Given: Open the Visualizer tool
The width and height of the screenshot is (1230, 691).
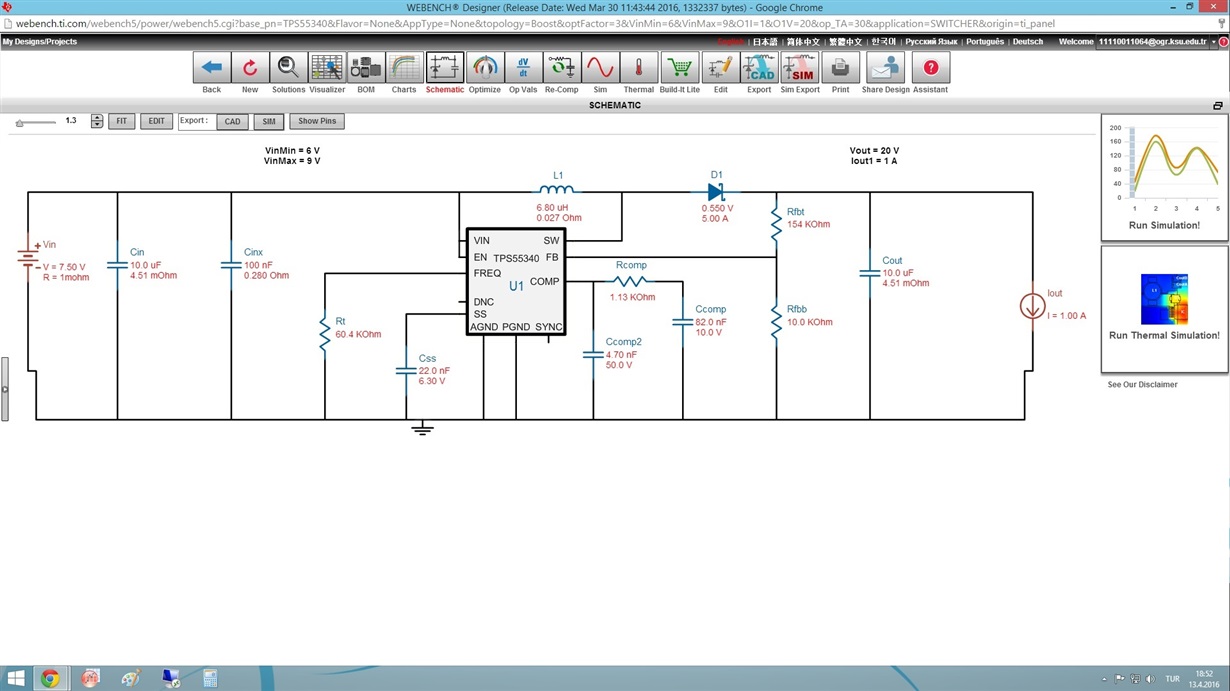Looking at the screenshot, I should pyautogui.click(x=327, y=68).
